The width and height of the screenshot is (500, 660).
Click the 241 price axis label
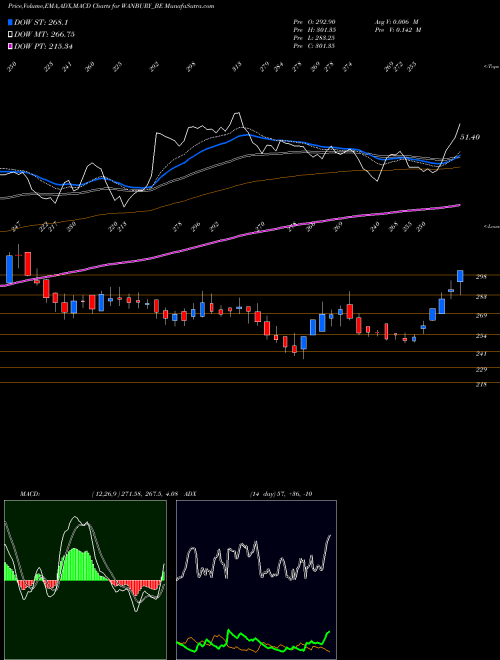point(481,354)
